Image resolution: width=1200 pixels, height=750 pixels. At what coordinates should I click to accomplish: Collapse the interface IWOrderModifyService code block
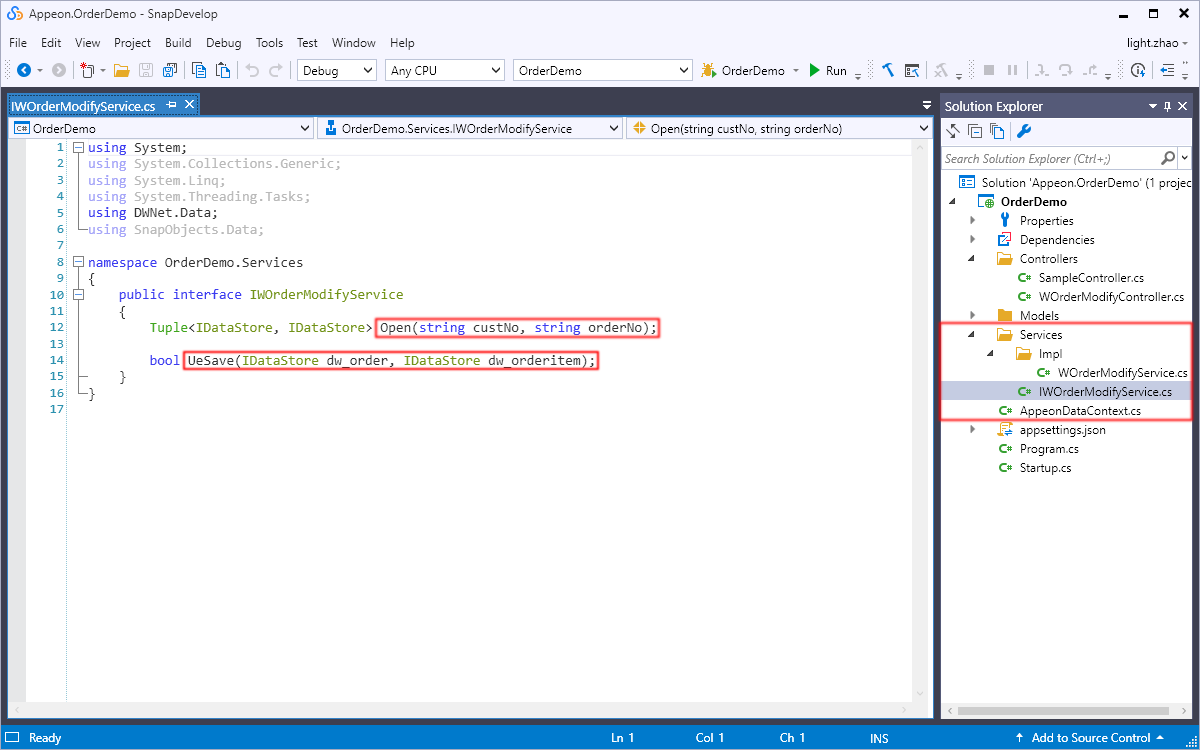pos(78,295)
